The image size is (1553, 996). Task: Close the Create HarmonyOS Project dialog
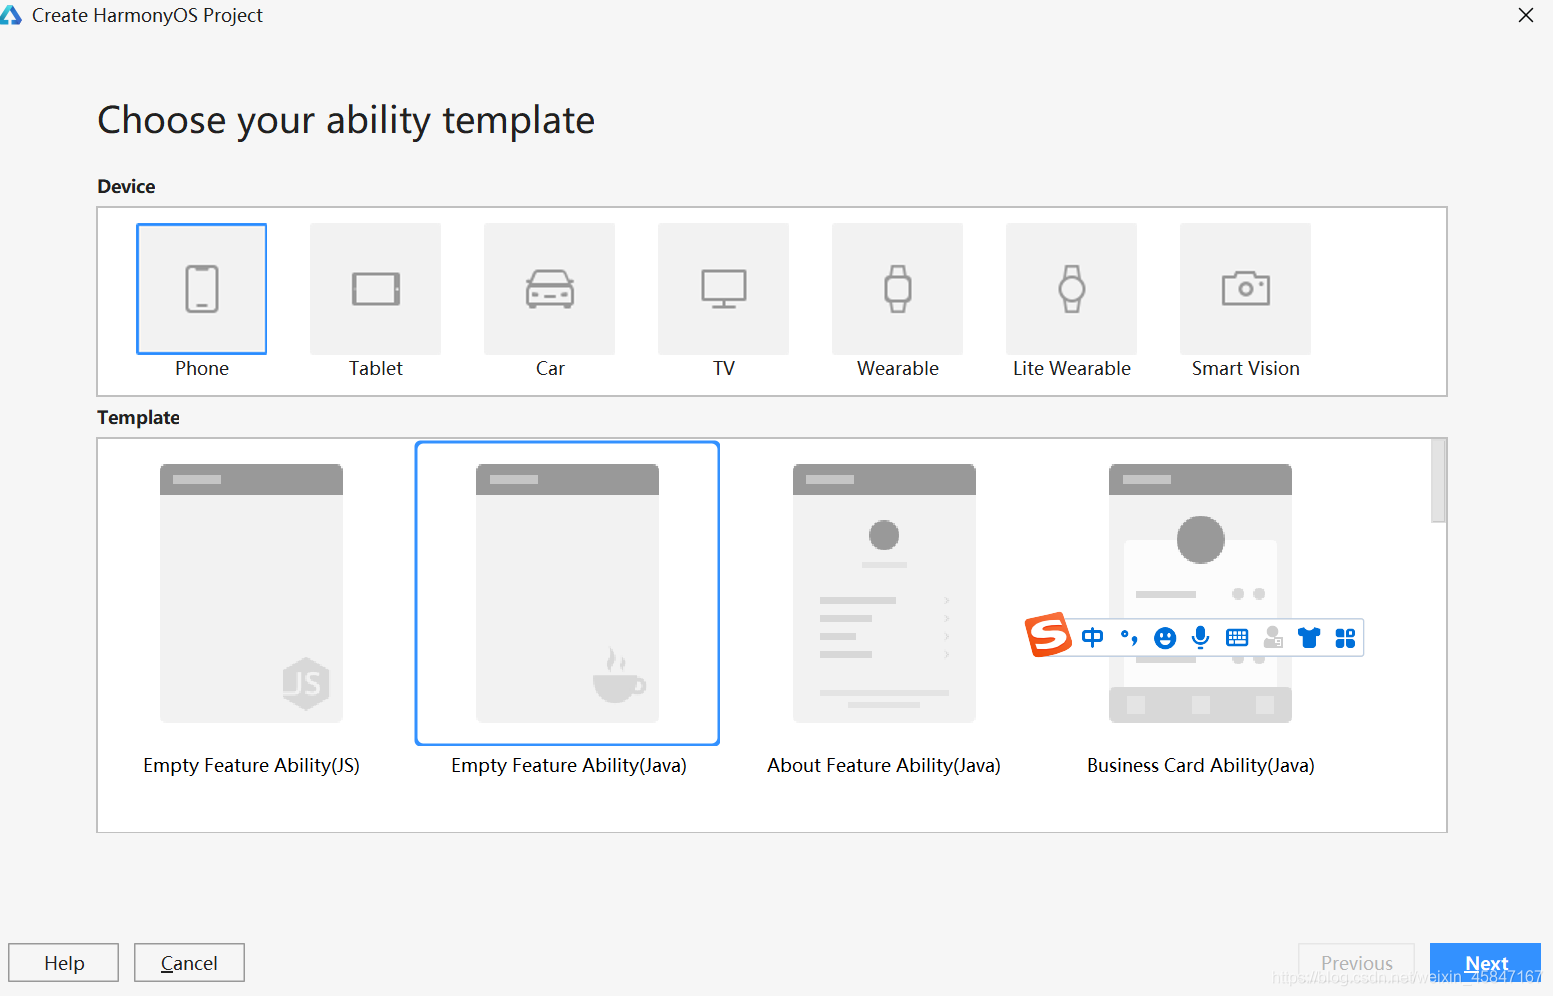(1526, 15)
